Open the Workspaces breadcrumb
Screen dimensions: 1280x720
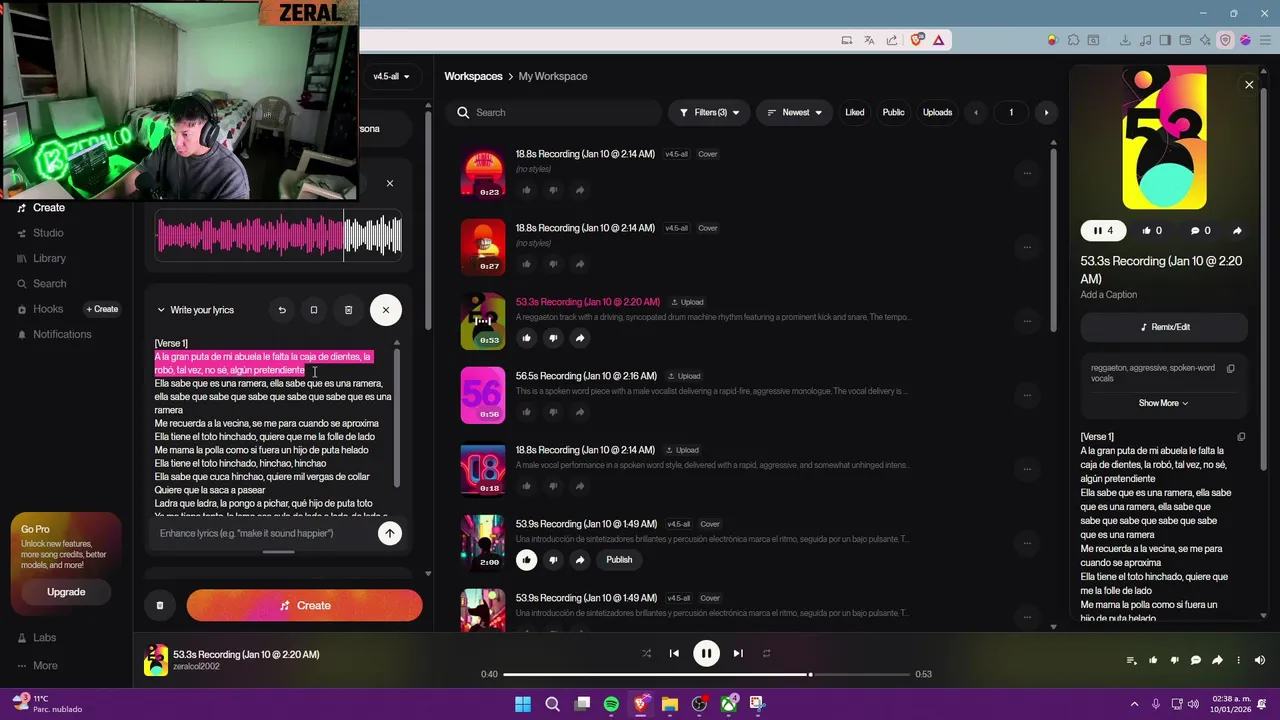(x=473, y=77)
